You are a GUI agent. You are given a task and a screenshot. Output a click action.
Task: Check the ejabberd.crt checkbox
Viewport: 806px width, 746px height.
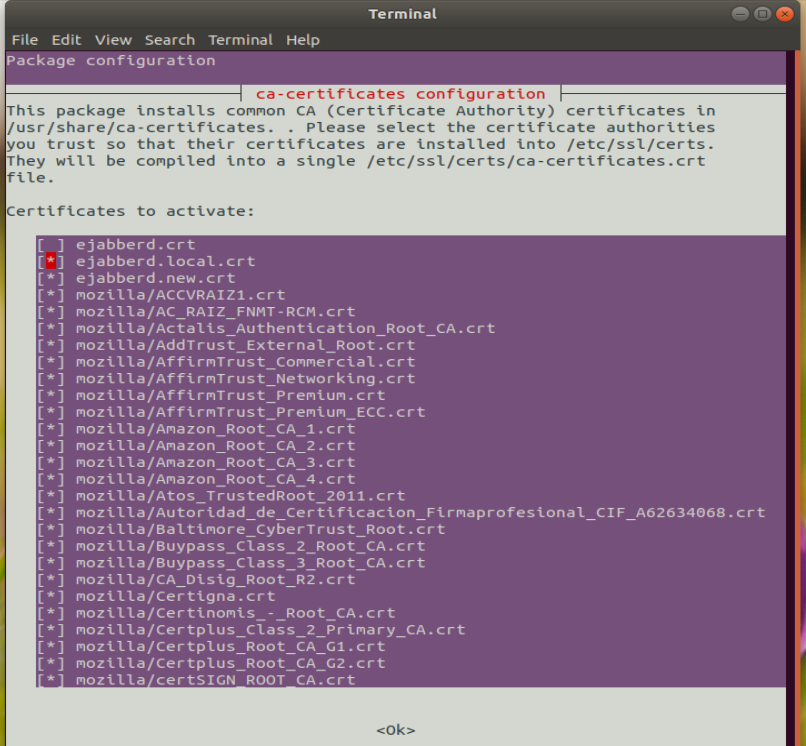coord(51,245)
